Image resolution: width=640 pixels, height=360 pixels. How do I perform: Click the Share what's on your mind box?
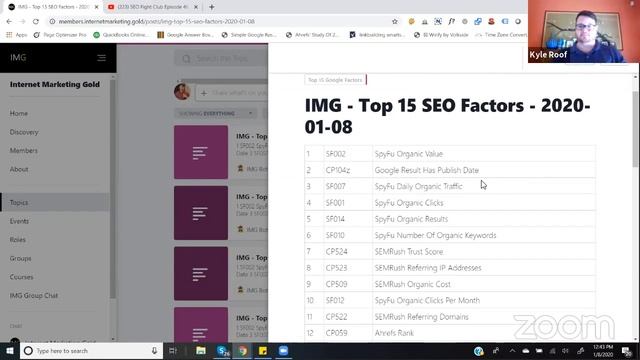tap(232, 93)
